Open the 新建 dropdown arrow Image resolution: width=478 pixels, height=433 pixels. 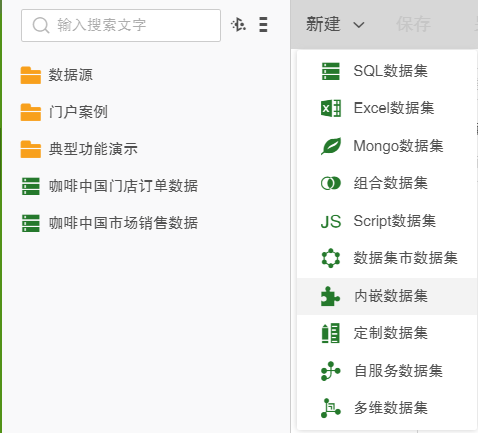tap(359, 25)
